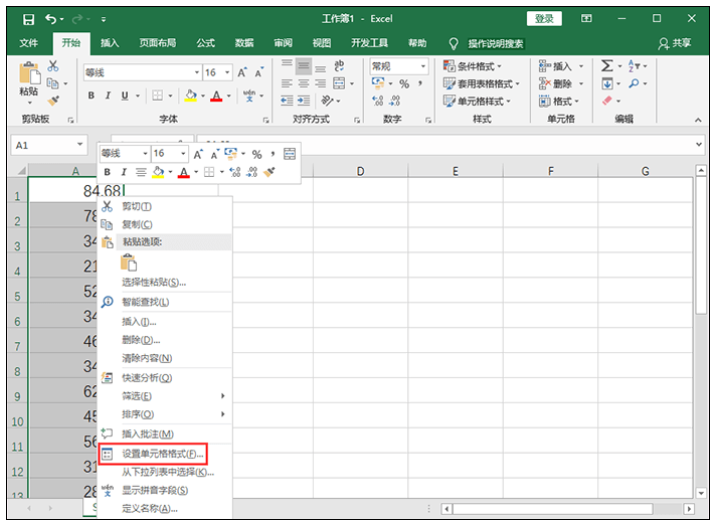
Task: Click the Sort and Filter icon
Action: pyautogui.click(x=633, y=66)
